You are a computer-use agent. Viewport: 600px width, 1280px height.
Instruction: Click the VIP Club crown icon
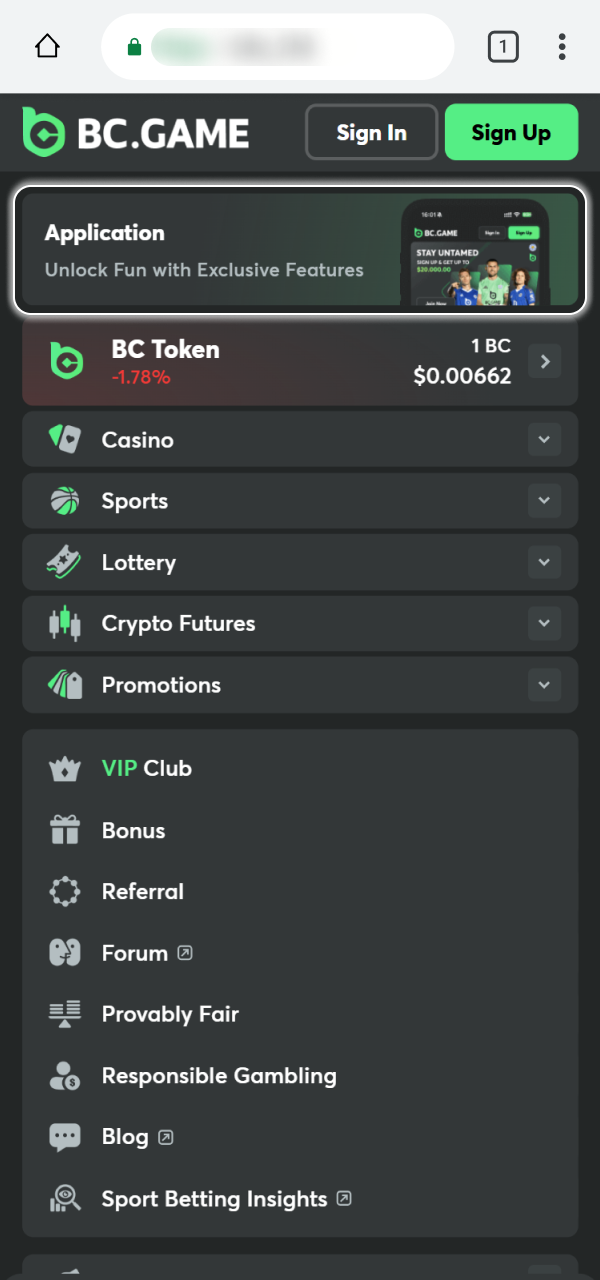[x=64, y=768]
